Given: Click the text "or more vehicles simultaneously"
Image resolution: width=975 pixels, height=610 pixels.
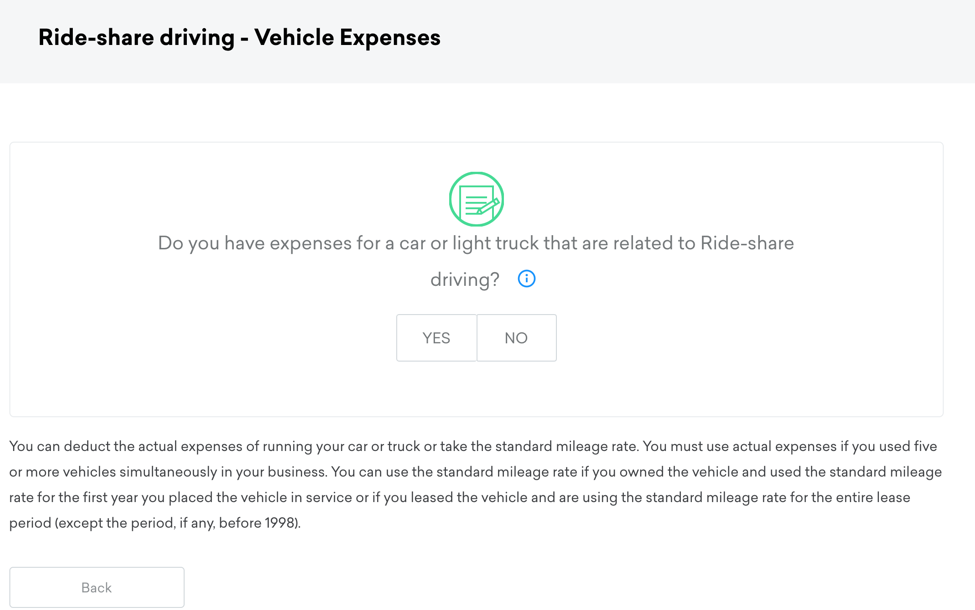Looking at the screenshot, I should [119, 472].
